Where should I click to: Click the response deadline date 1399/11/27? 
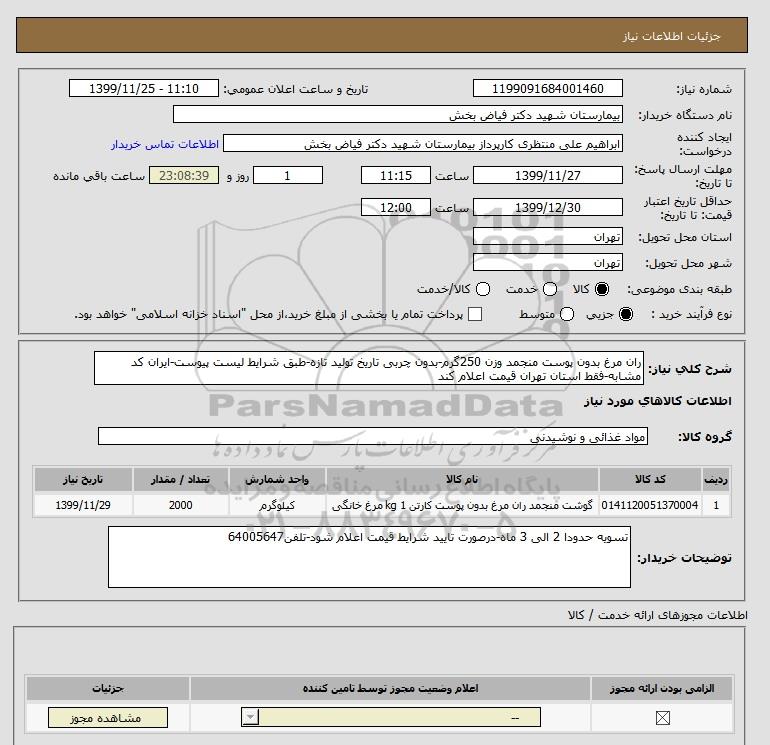coord(548,176)
